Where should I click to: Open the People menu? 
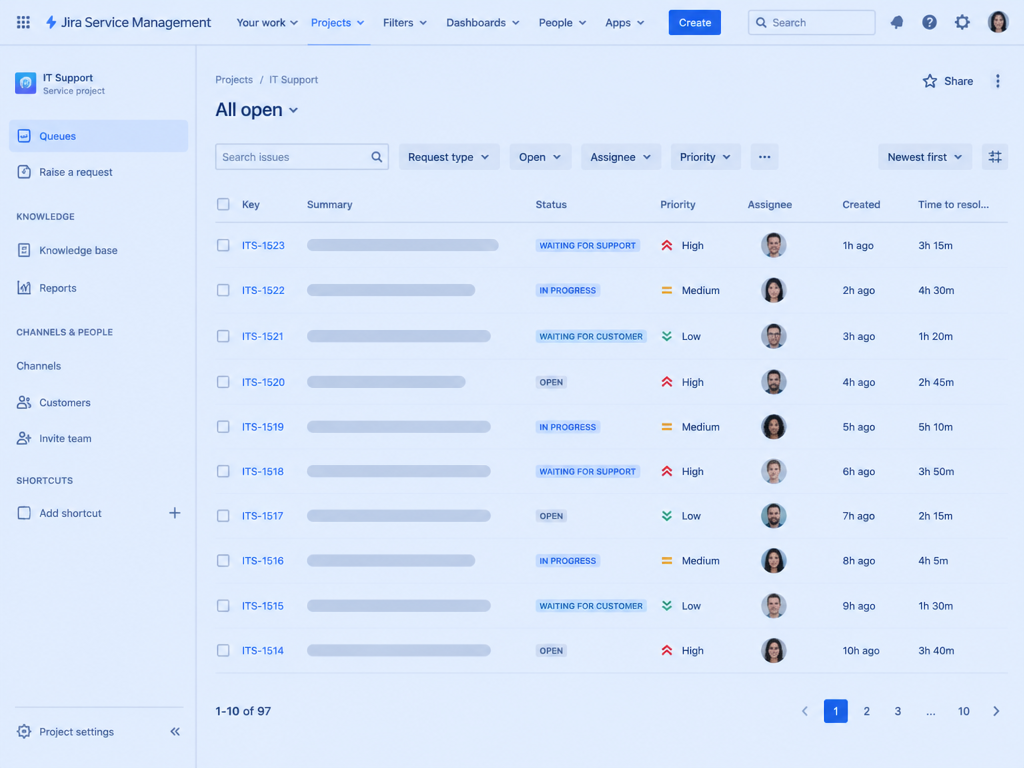pos(562,22)
